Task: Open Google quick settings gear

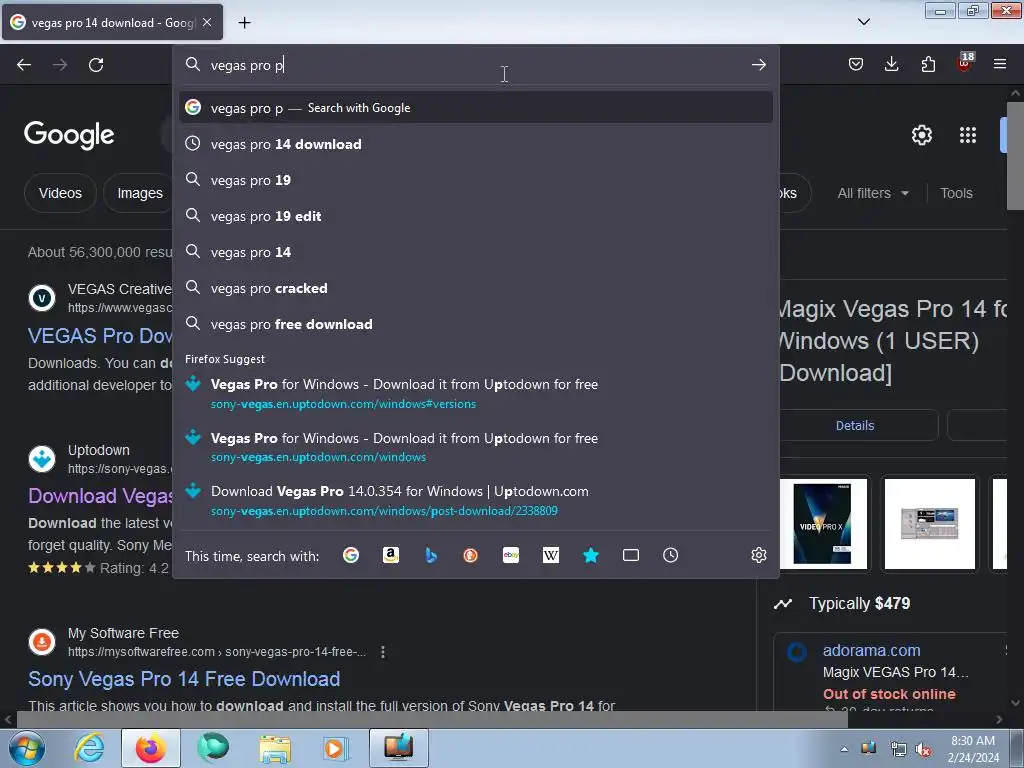Action: (921, 135)
